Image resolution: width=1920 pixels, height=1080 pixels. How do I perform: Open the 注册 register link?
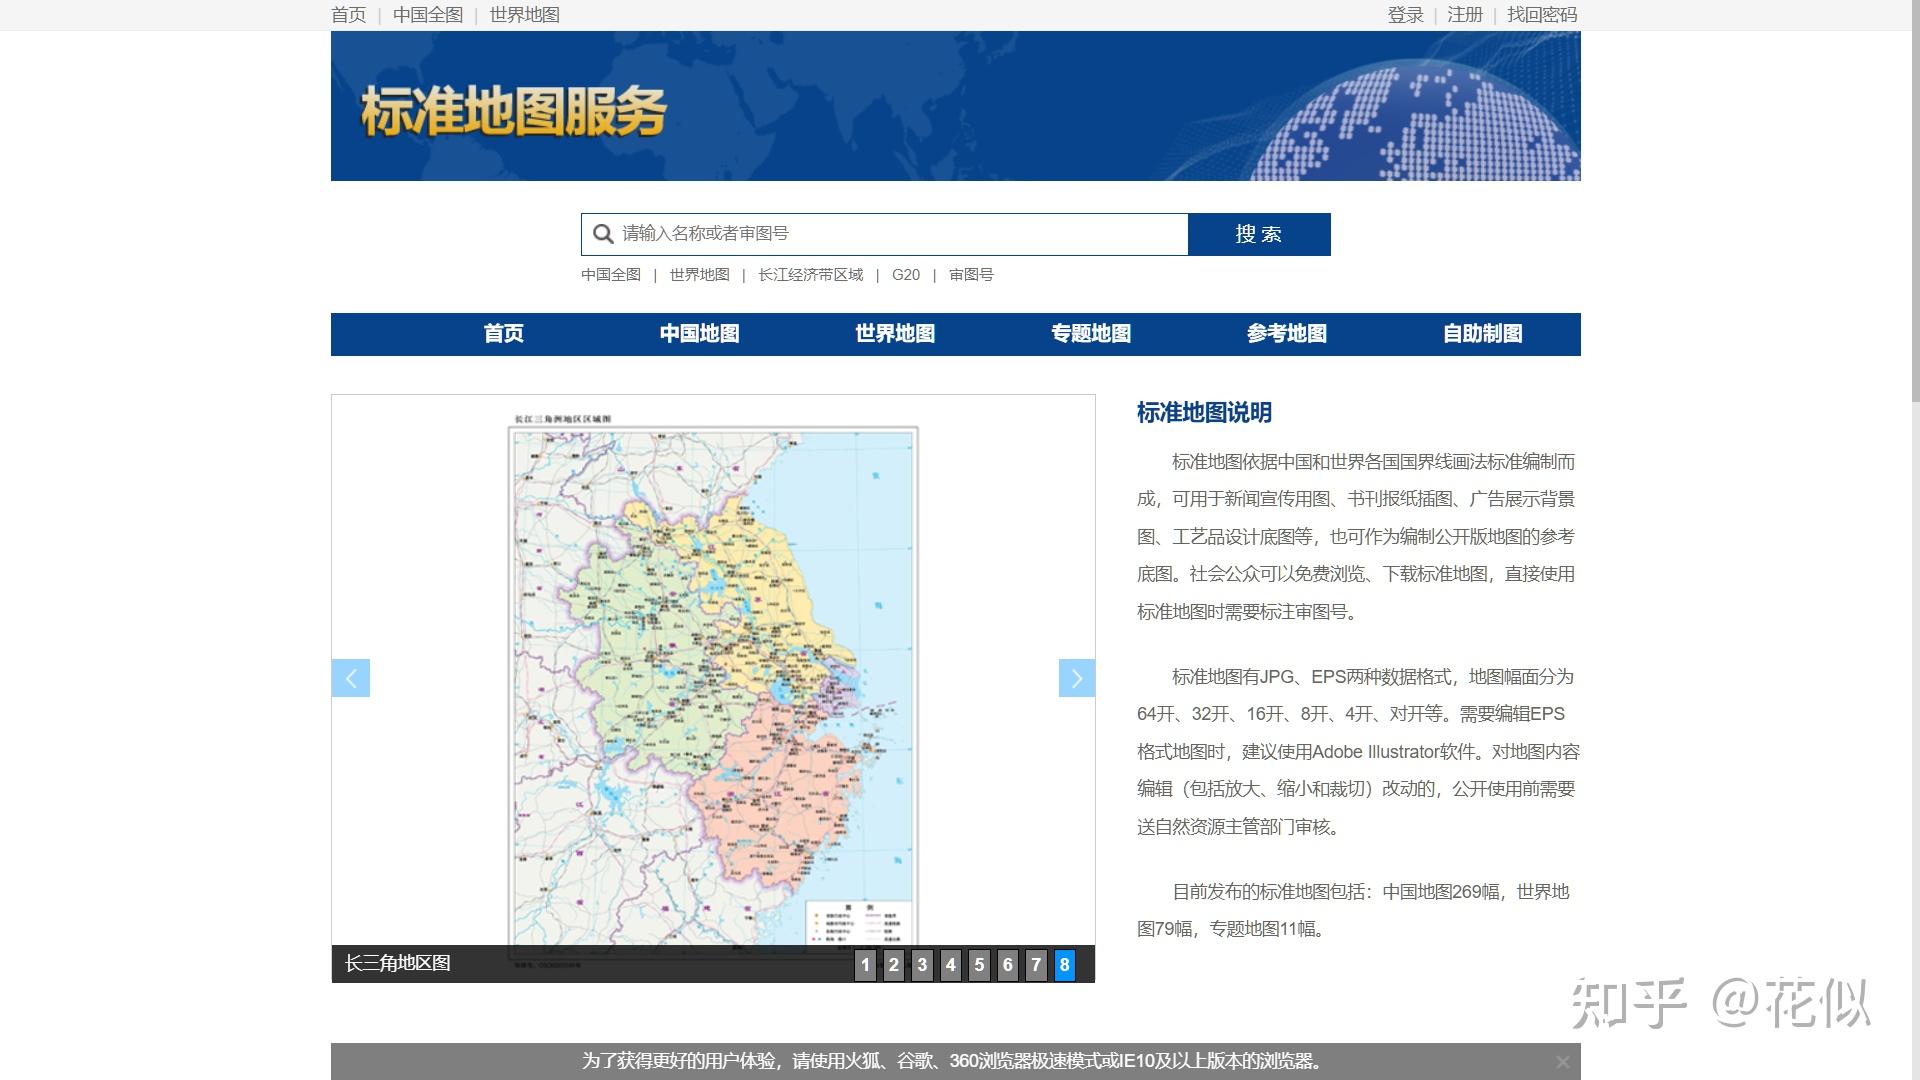pos(1464,15)
